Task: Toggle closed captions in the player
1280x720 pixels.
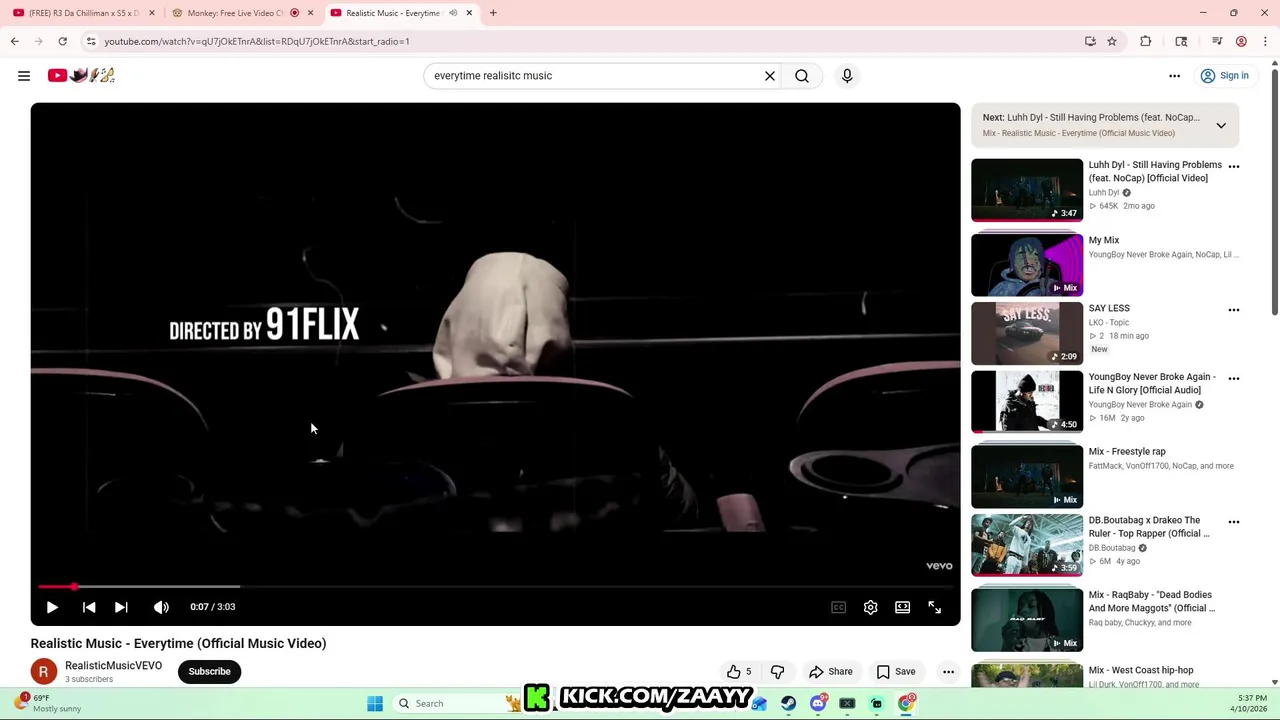Action: [838, 607]
